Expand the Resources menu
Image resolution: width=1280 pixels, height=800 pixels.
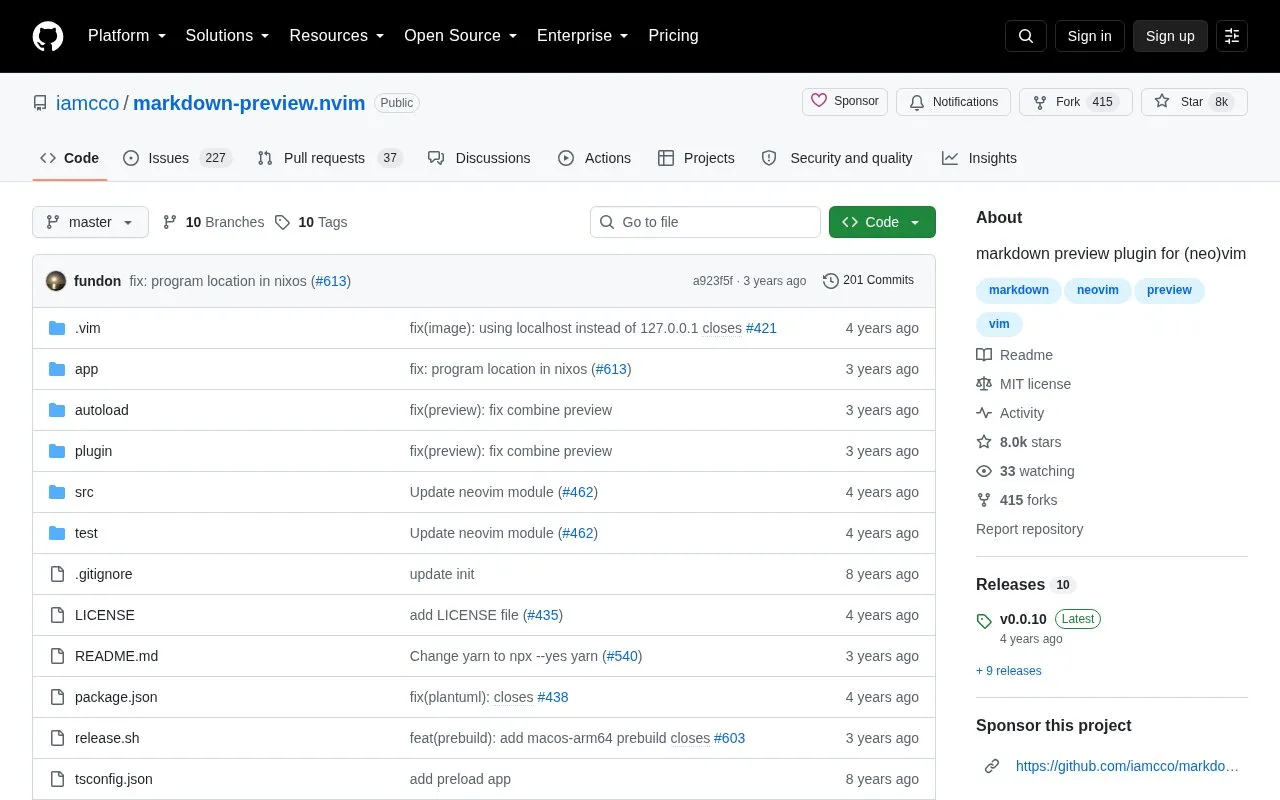337,36
